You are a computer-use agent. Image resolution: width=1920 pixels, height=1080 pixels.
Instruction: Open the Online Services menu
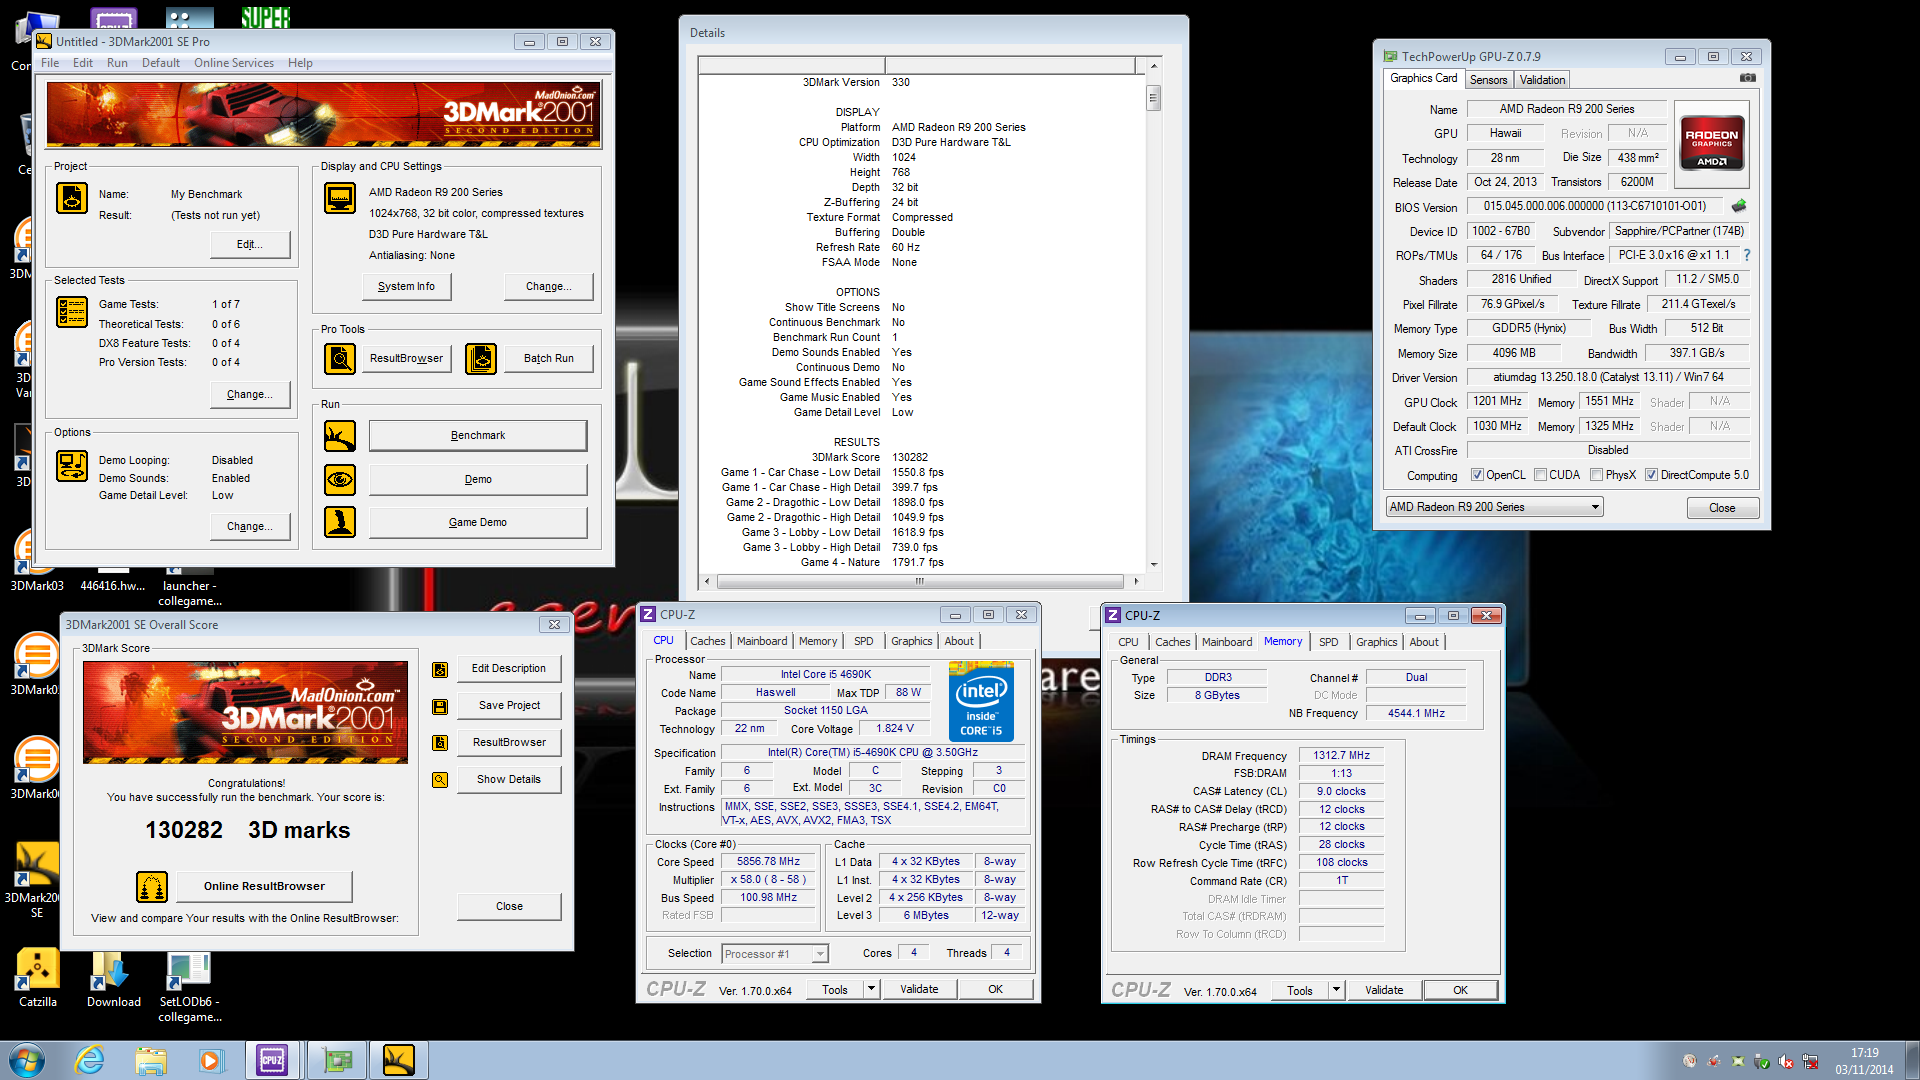(x=234, y=63)
